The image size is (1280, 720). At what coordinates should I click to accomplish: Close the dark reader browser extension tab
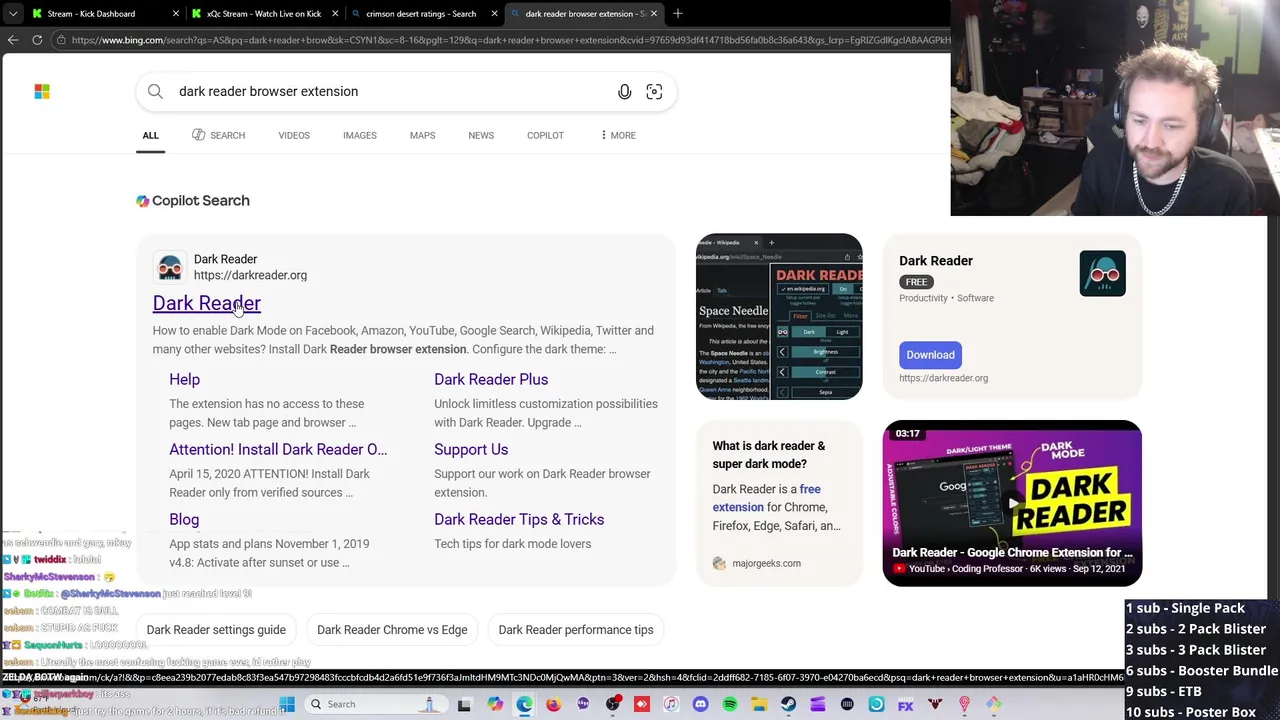point(654,14)
